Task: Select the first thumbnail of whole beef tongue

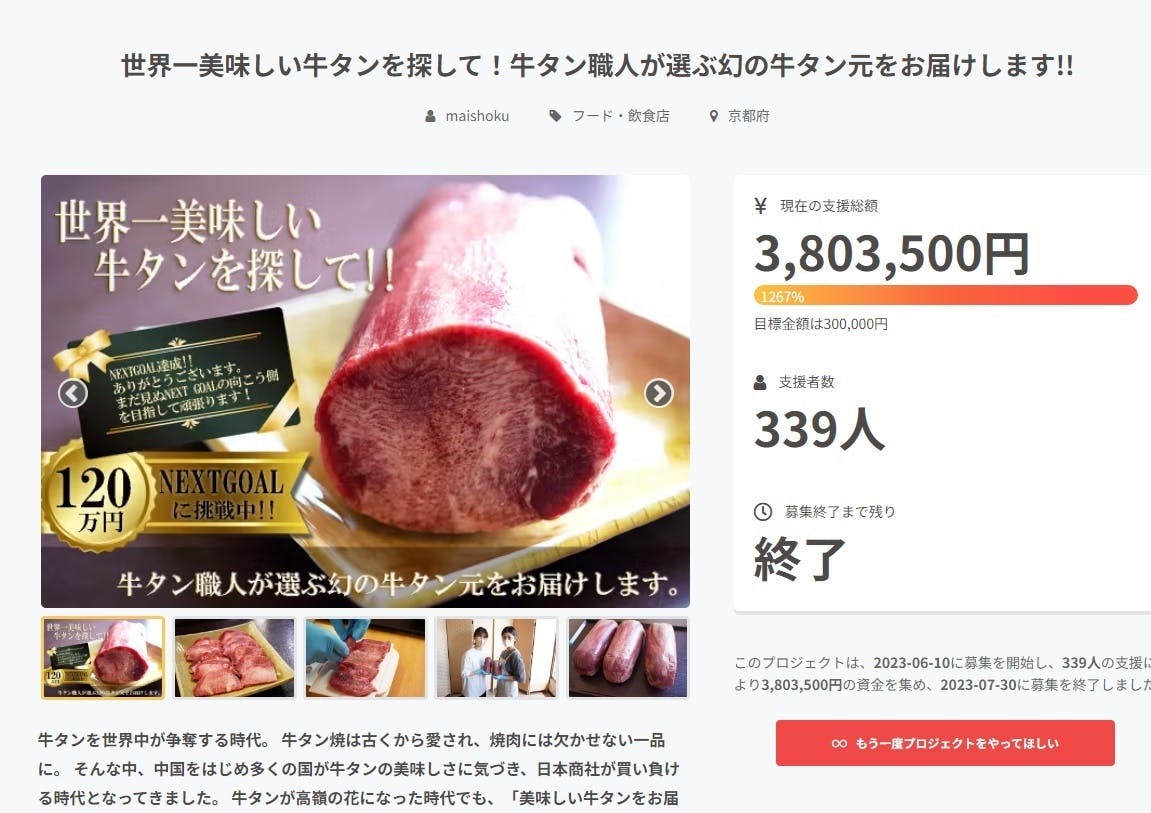Action: point(103,657)
